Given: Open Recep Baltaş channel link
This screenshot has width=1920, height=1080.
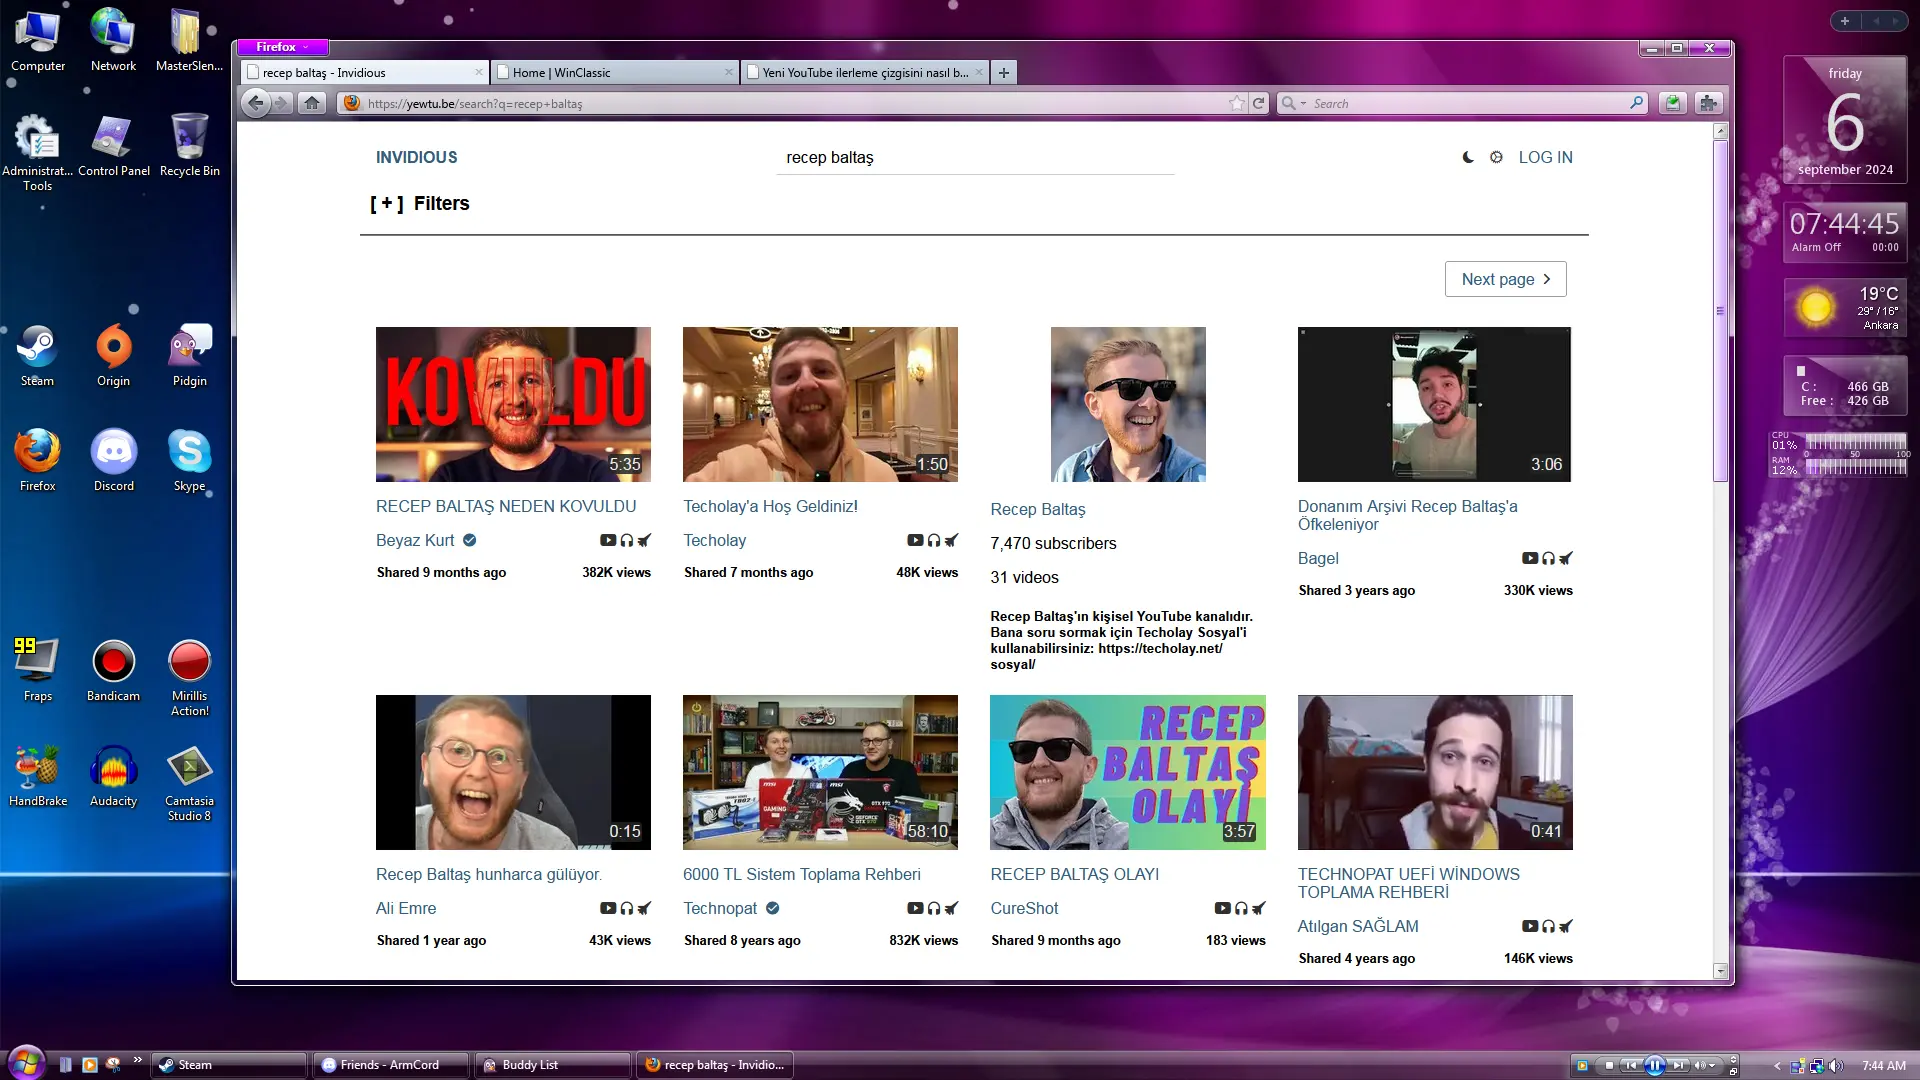Looking at the screenshot, I should click(x=1037, y=509).
